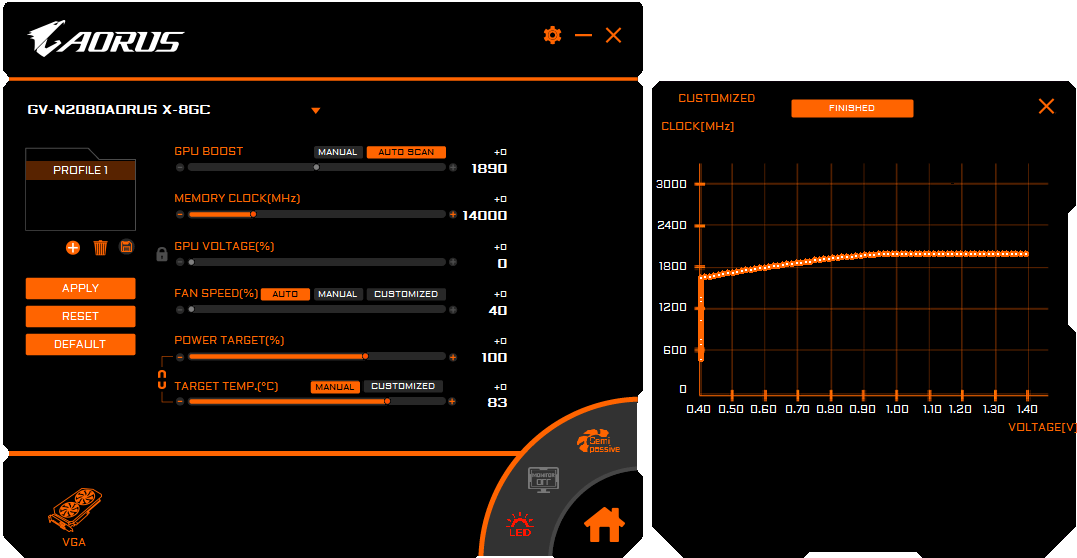The image size is (1077, 558).
Task: Click the GPU Voltage slider handle
Action: tap(191, 262)
